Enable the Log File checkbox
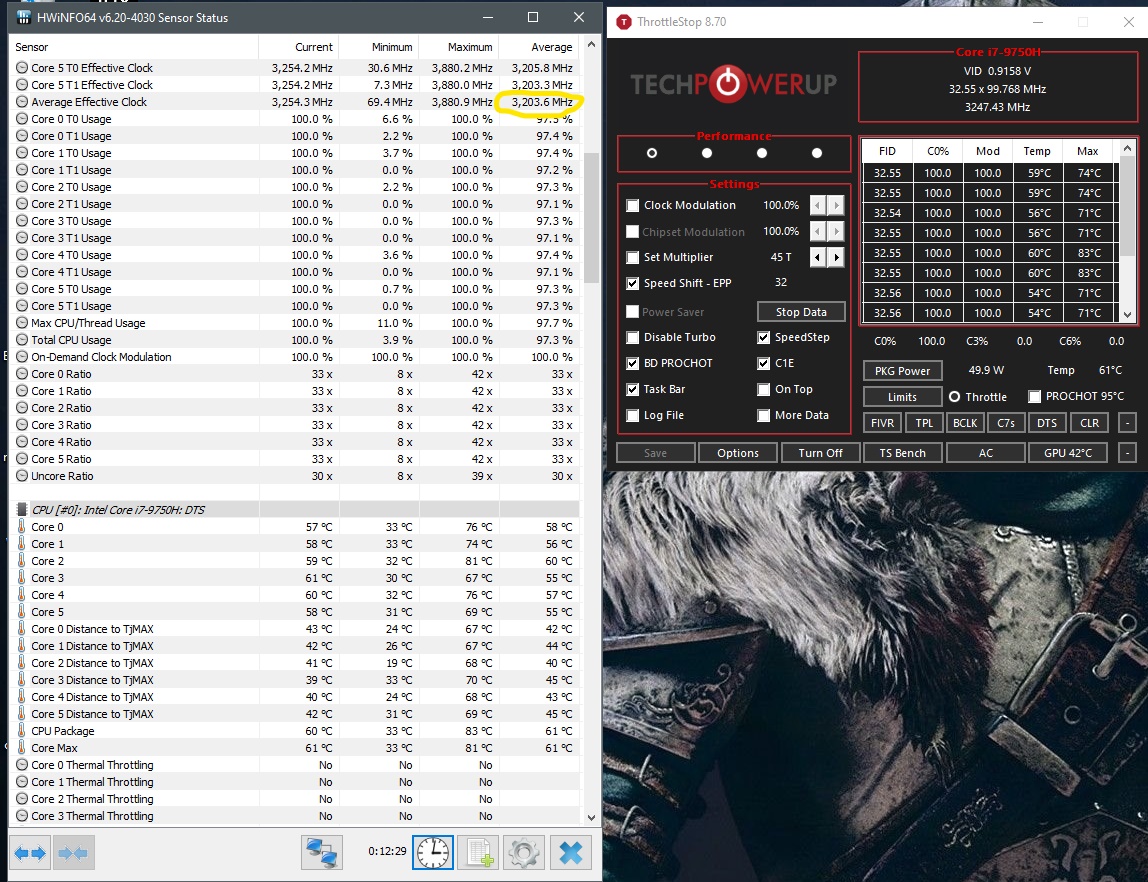Screen dimensions: 1148x882 tap(633, 416)
